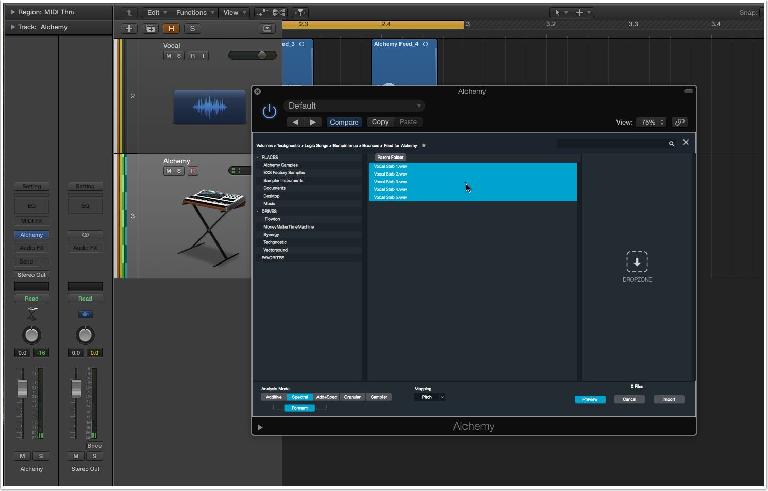768x491 pixels.
Task: Click the Cancel button in import browser
Action: 629,399
